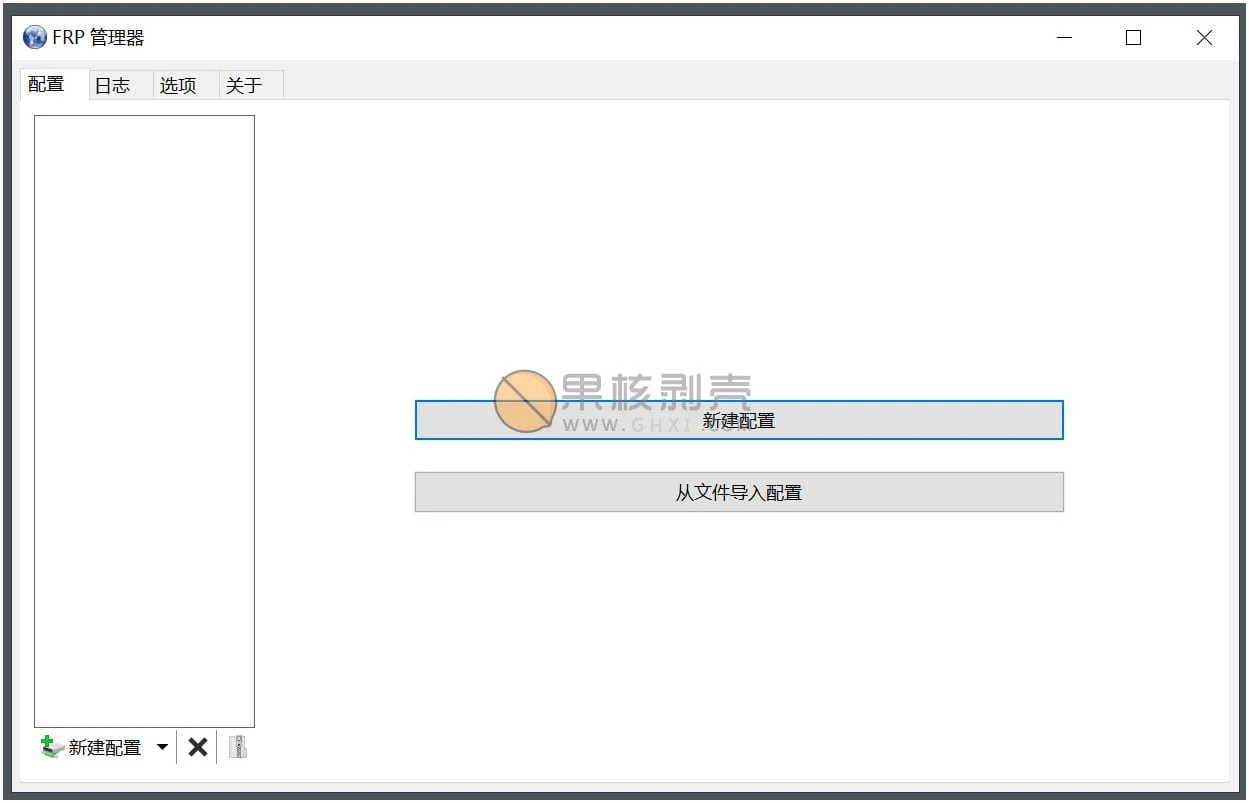Click the green plus 新建配置 icon on bottom toolbar
The height and width of the screenshot is (803, 1249).
(48, 746)
